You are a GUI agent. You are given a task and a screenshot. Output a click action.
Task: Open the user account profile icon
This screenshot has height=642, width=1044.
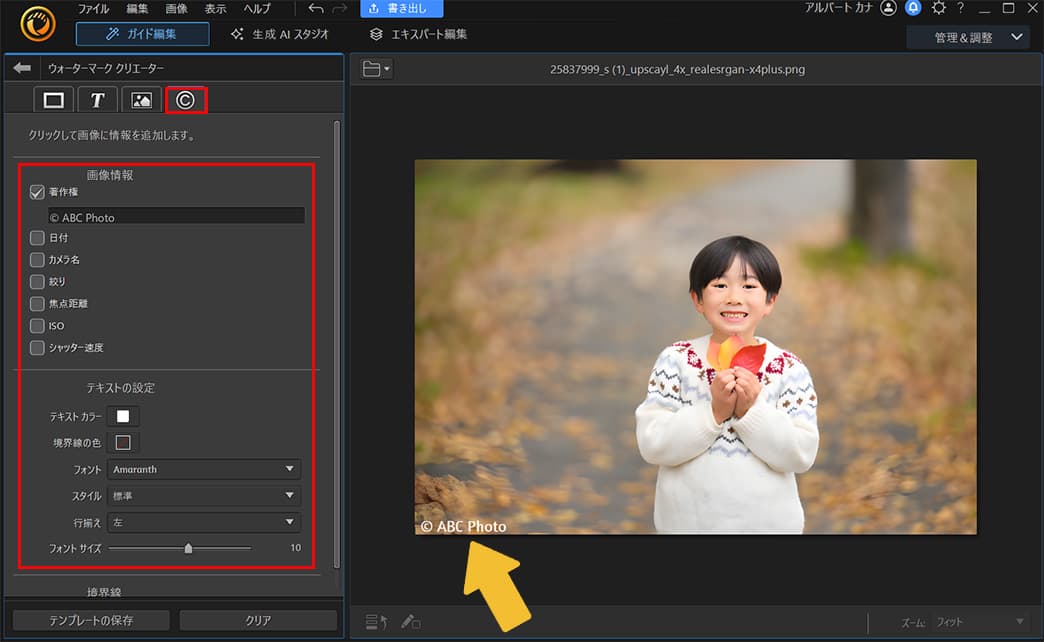pos(888,8)
